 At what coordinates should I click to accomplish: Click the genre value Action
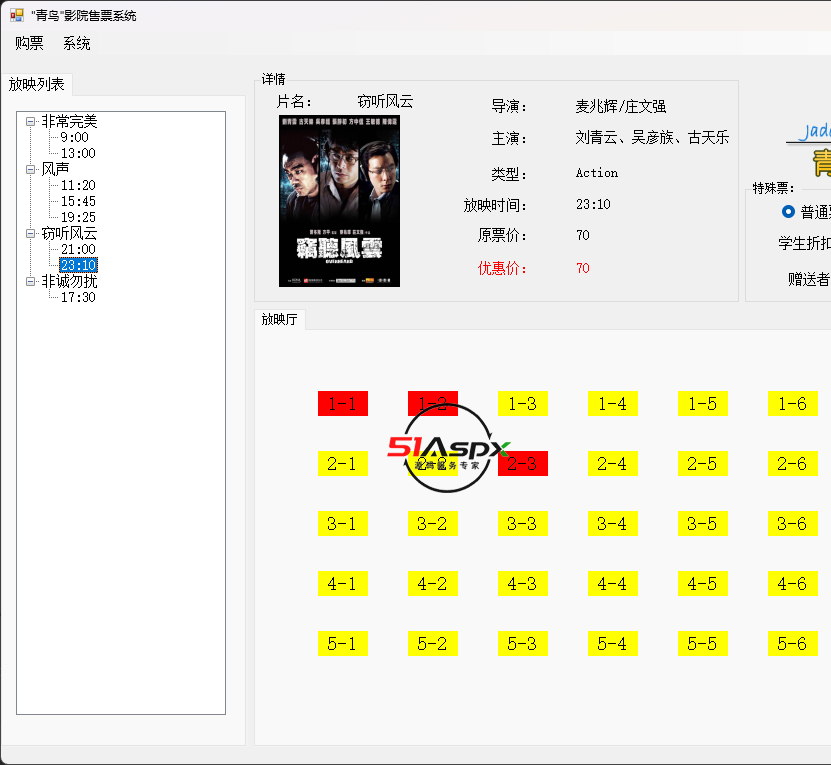(x=597, y=173)
